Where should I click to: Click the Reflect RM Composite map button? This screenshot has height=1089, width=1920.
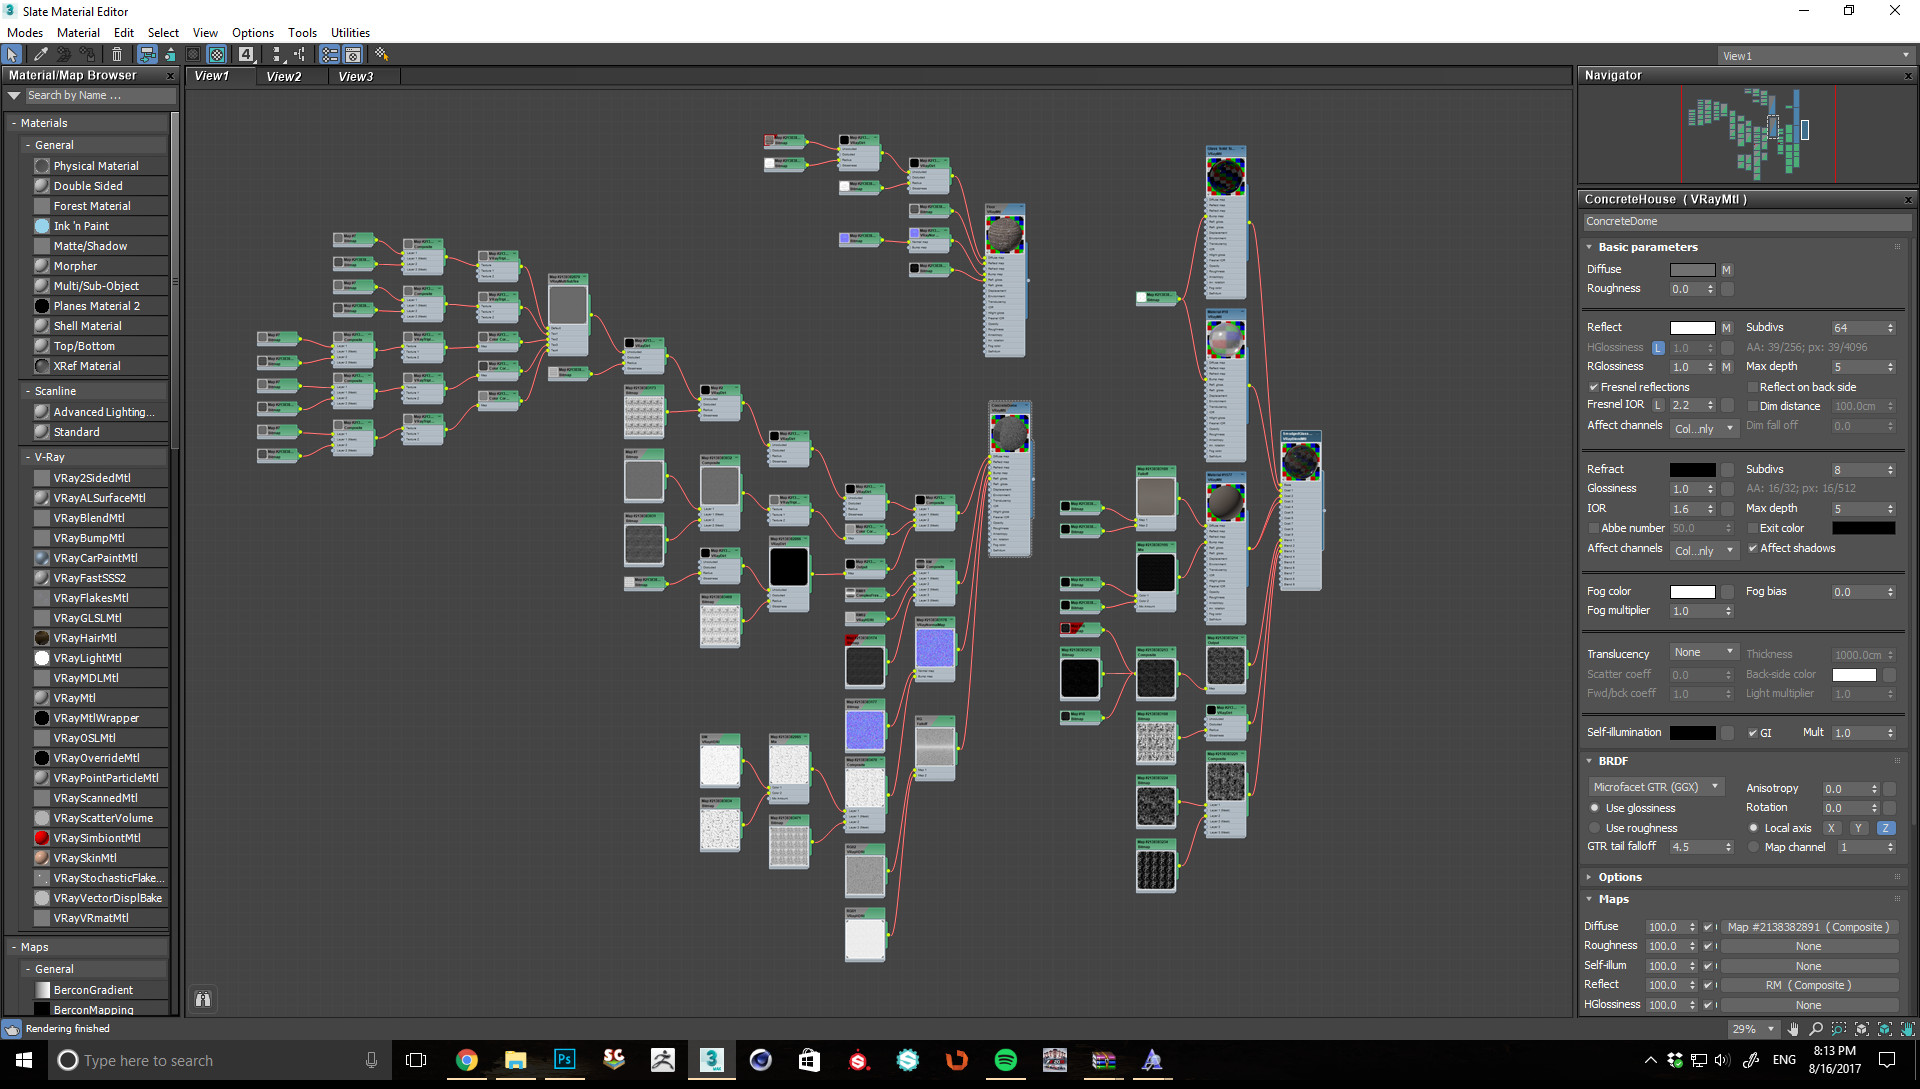pos(1808,985)
